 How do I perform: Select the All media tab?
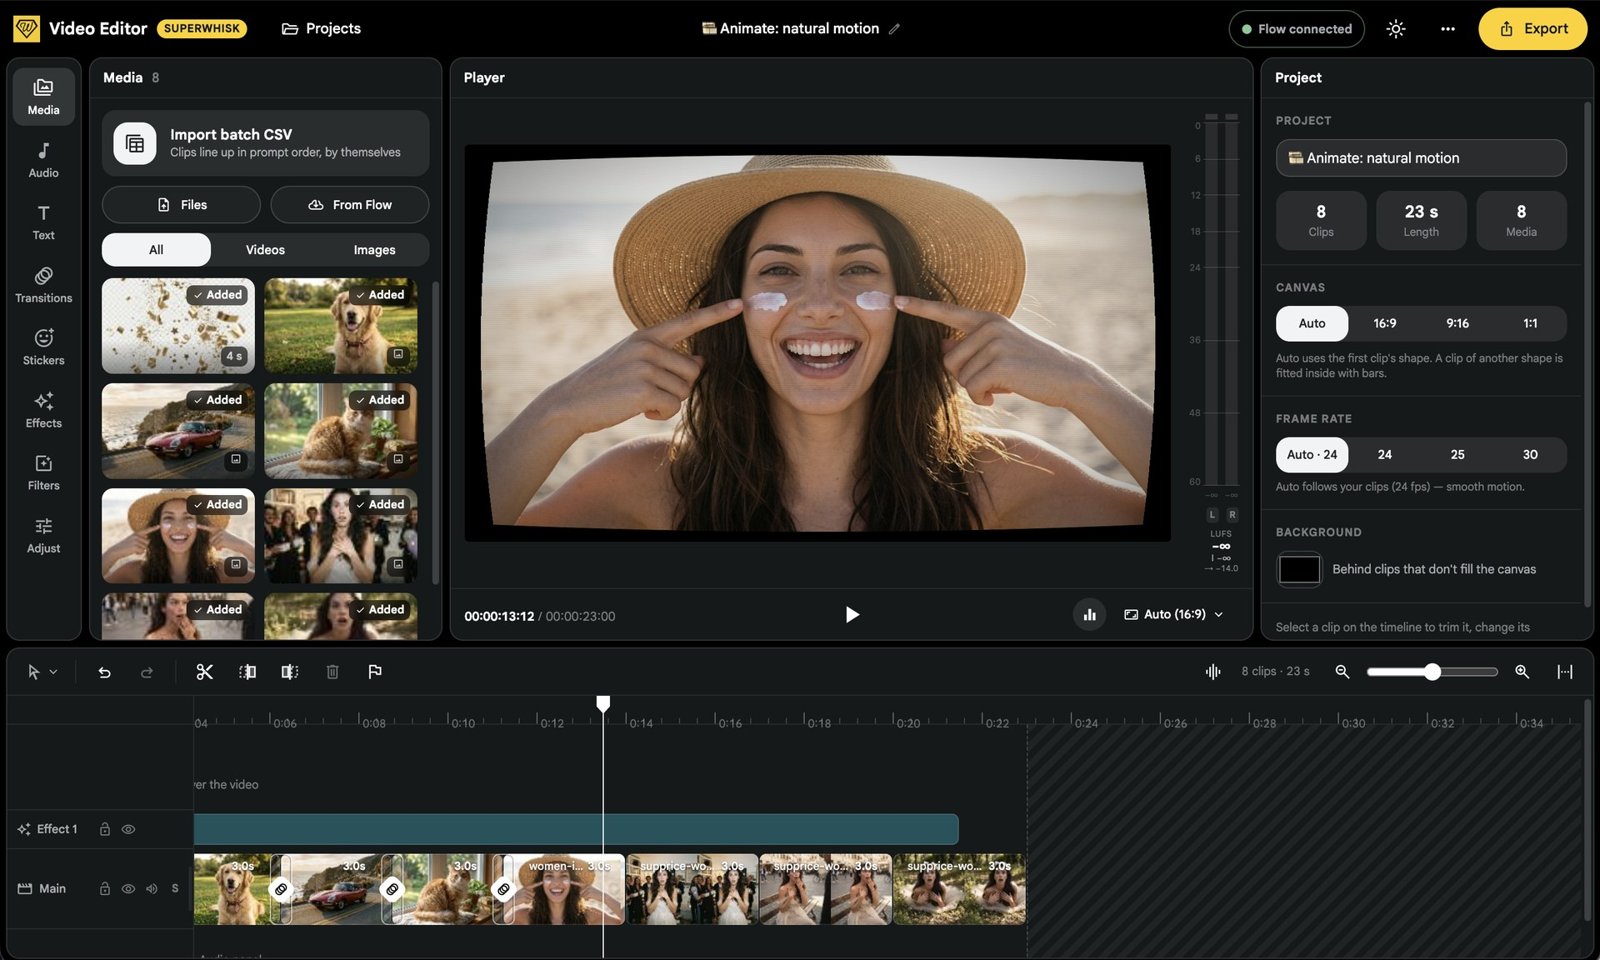click(x=156, y=250)
